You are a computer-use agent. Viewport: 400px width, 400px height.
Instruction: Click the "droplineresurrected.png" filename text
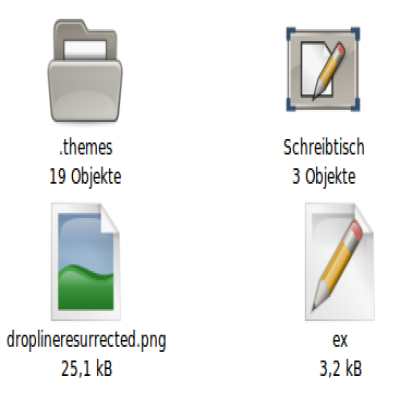coord(86,341)
